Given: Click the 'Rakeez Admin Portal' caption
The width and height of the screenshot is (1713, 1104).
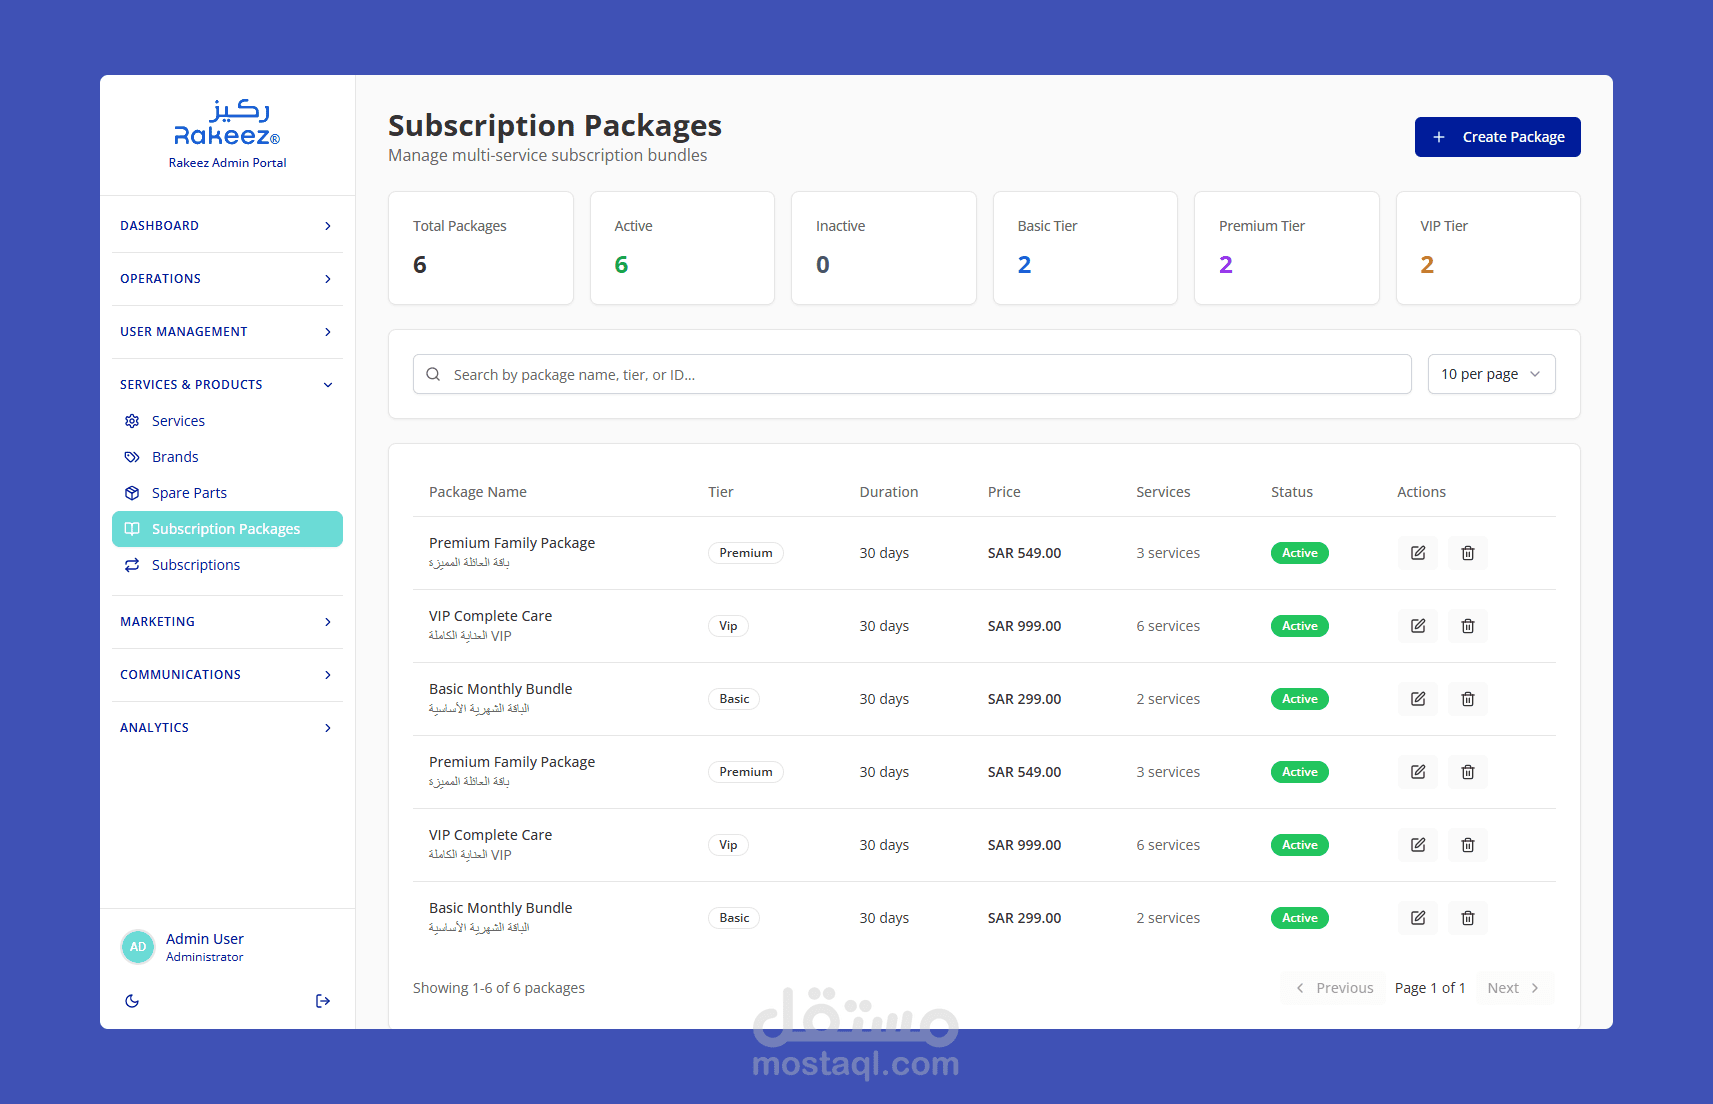Looking at the screenshot, I should [x=227, y=163].
